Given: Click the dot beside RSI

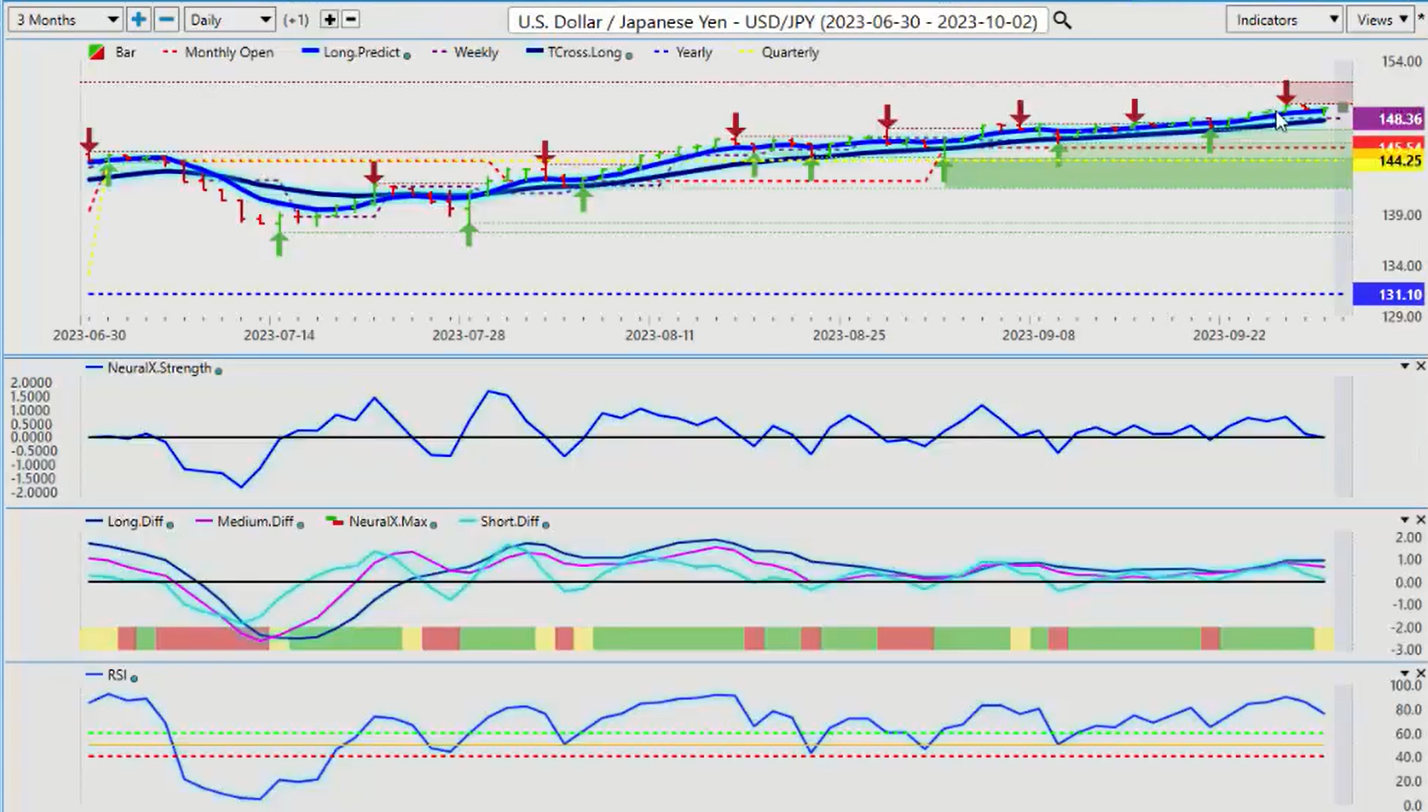Looking at the screenshot, I should (x=134, y=677).
